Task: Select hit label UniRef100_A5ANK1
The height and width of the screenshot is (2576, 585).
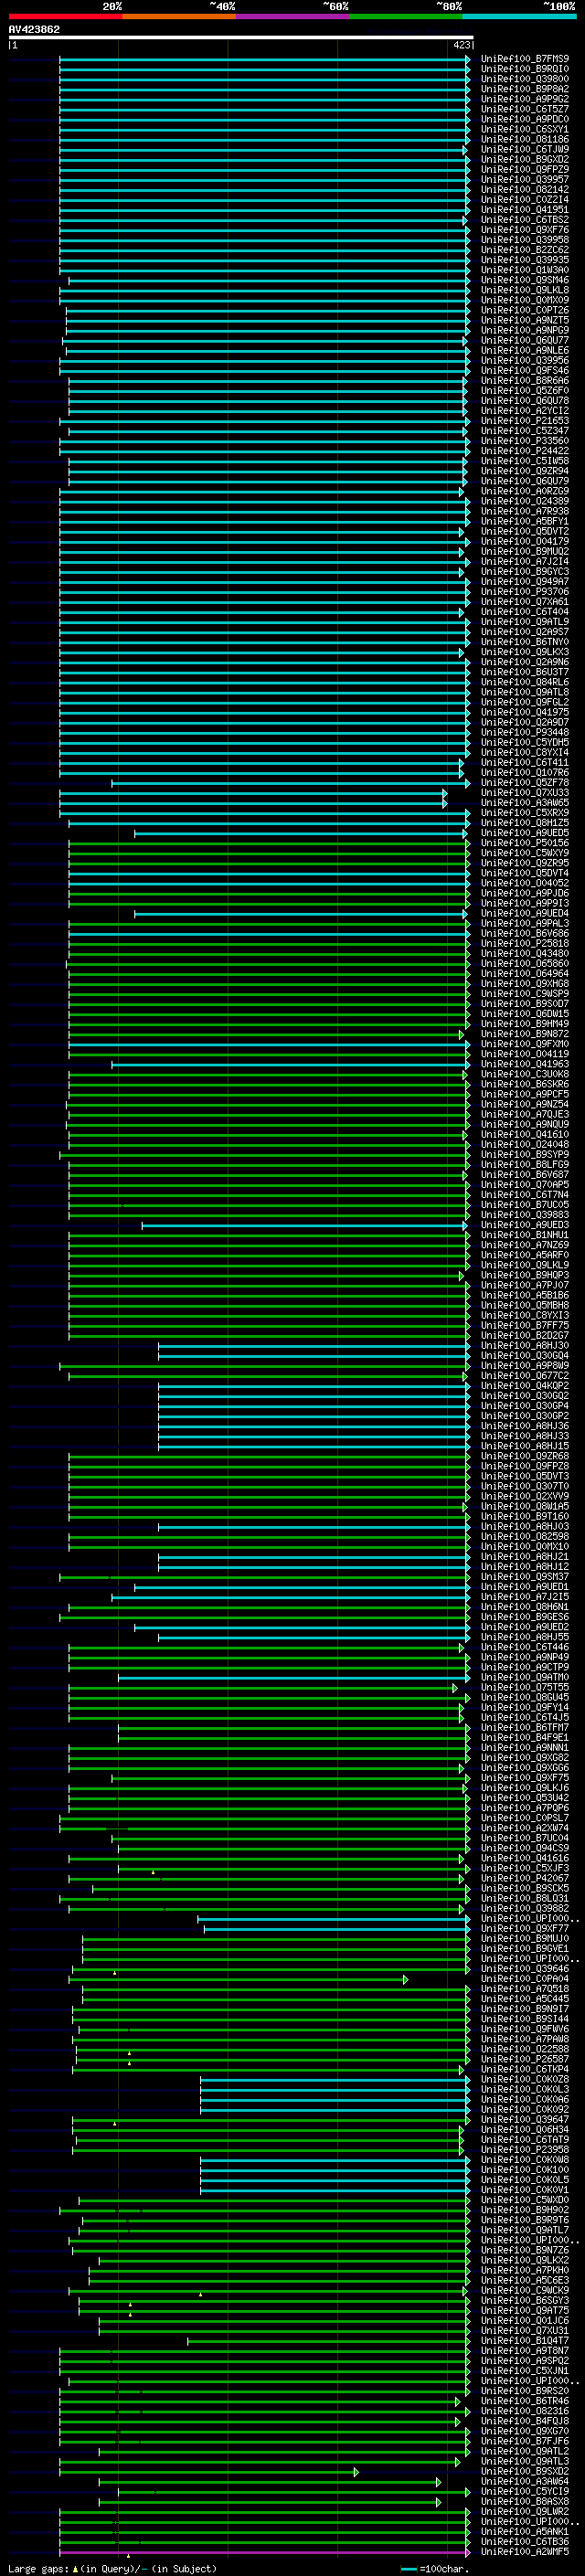Action: coord(525,2531)
